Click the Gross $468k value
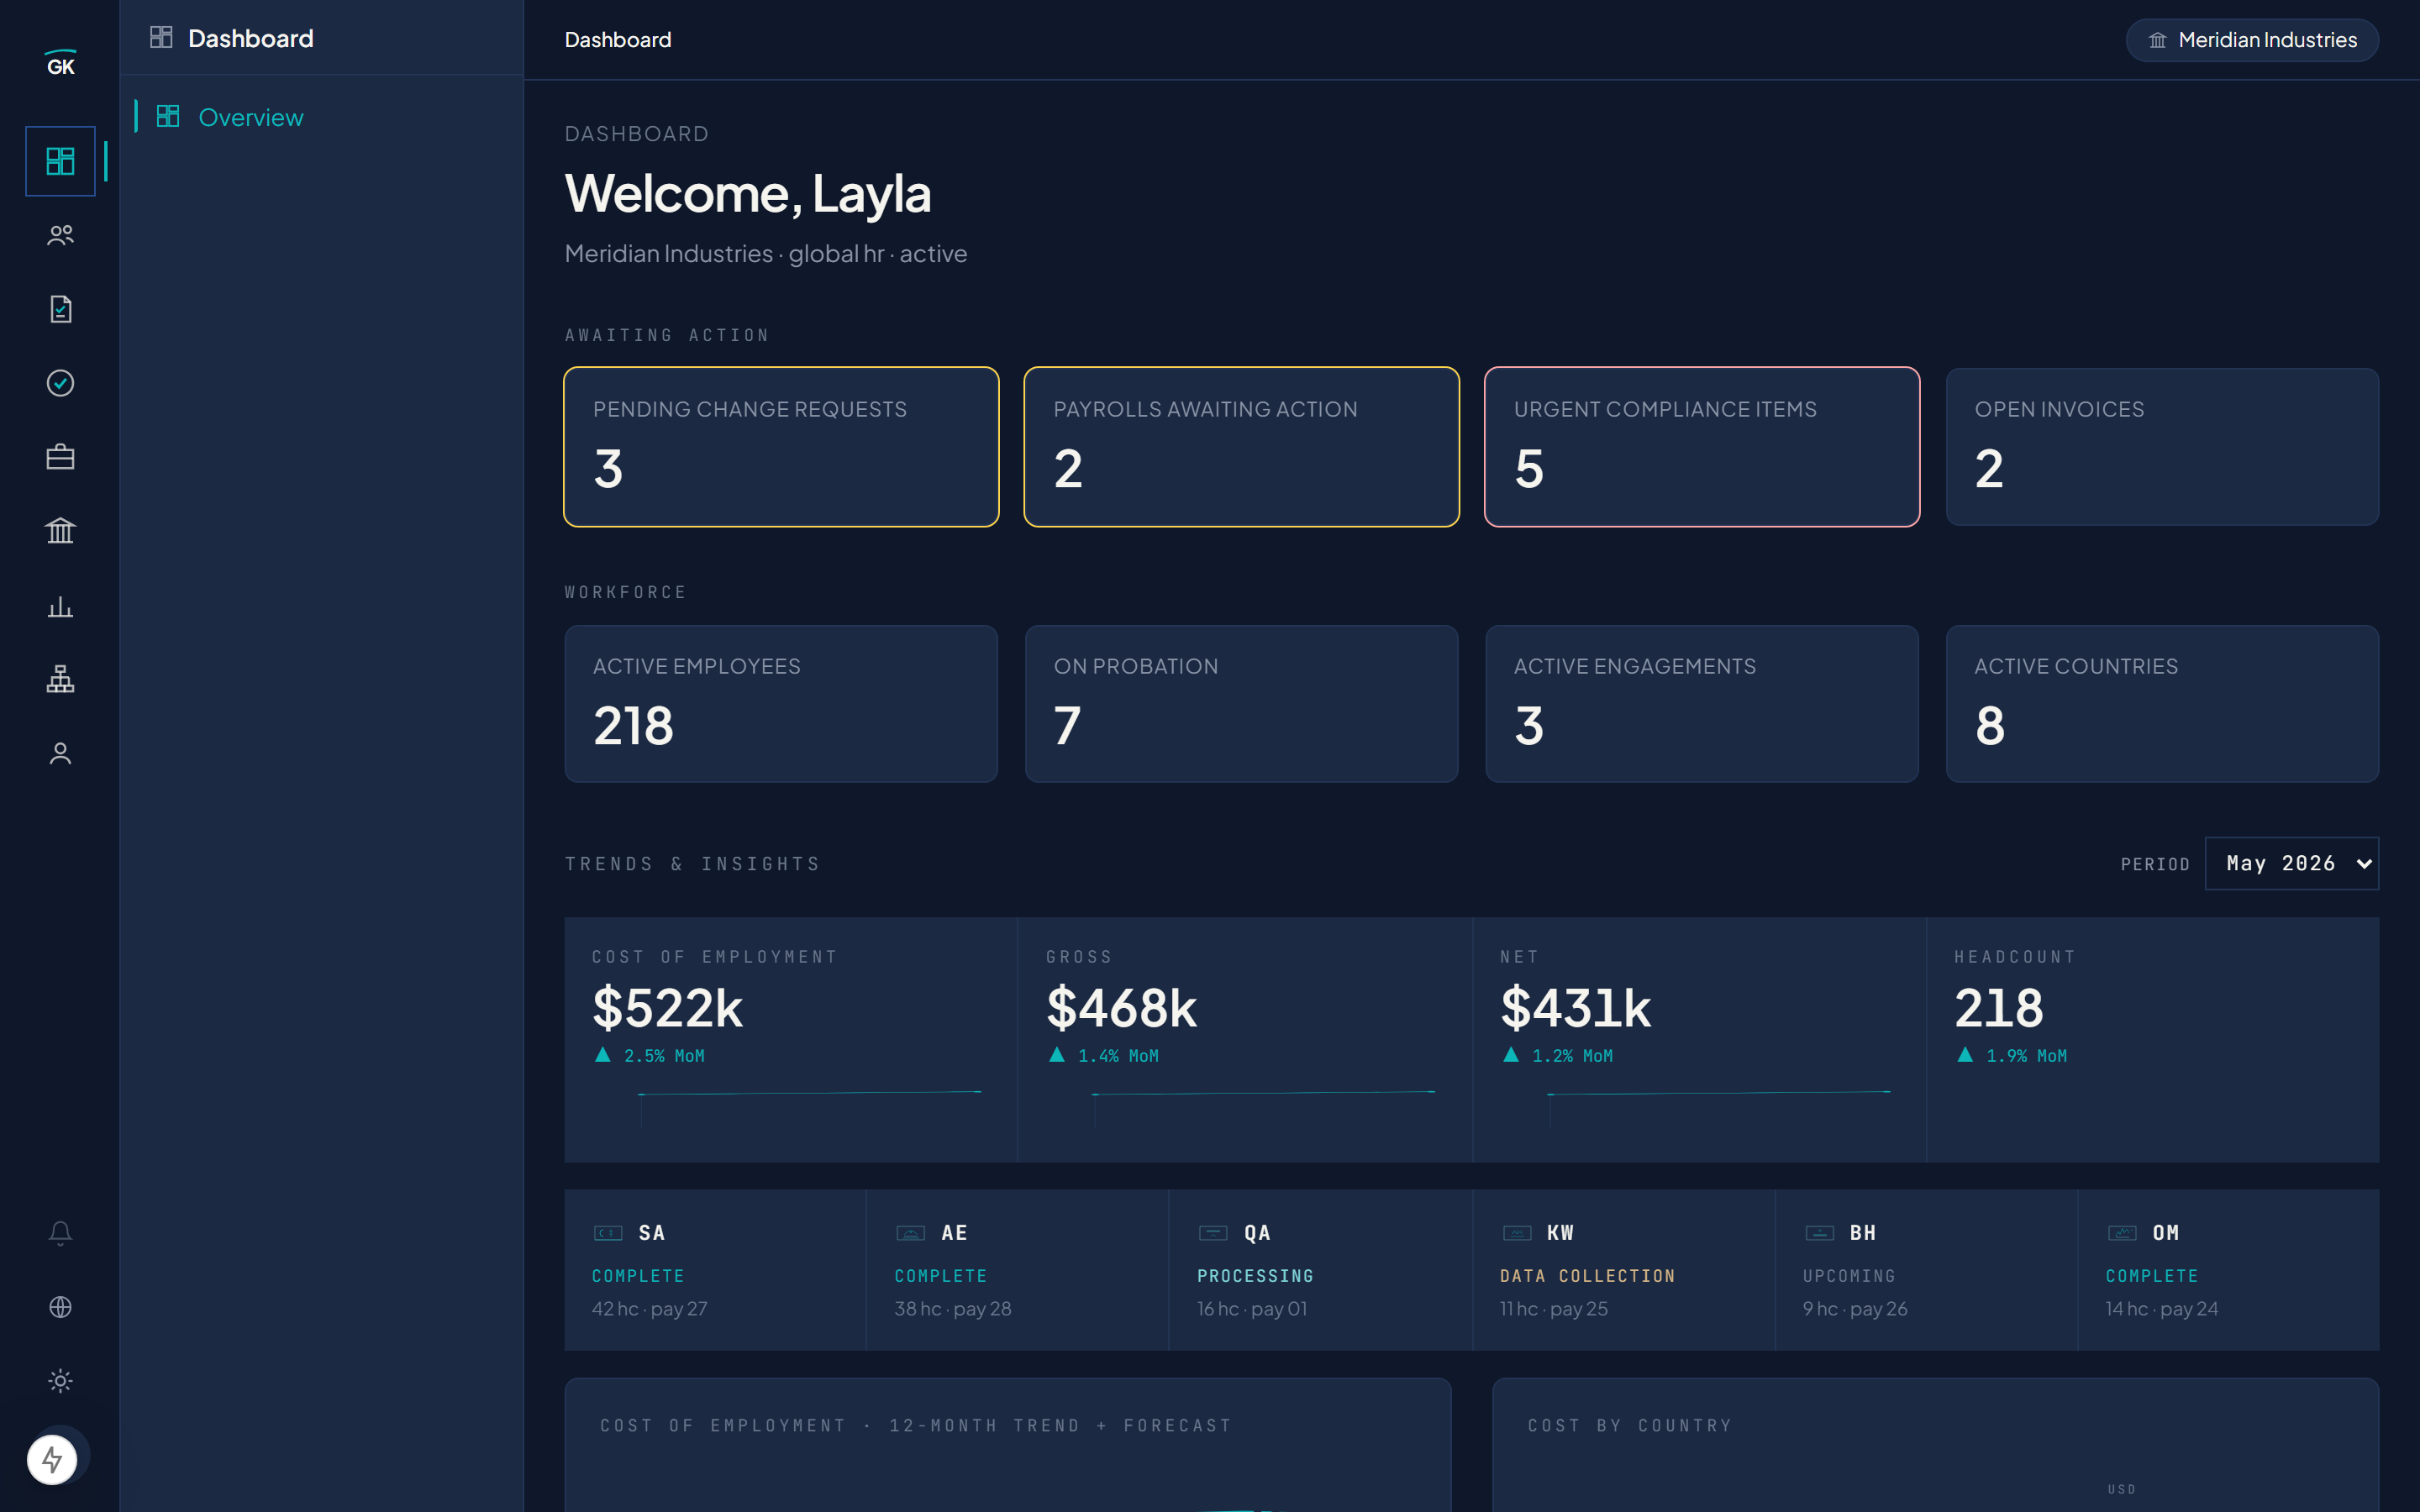Screen dimensions: 2420x1512 [x=1121, y=1007]
